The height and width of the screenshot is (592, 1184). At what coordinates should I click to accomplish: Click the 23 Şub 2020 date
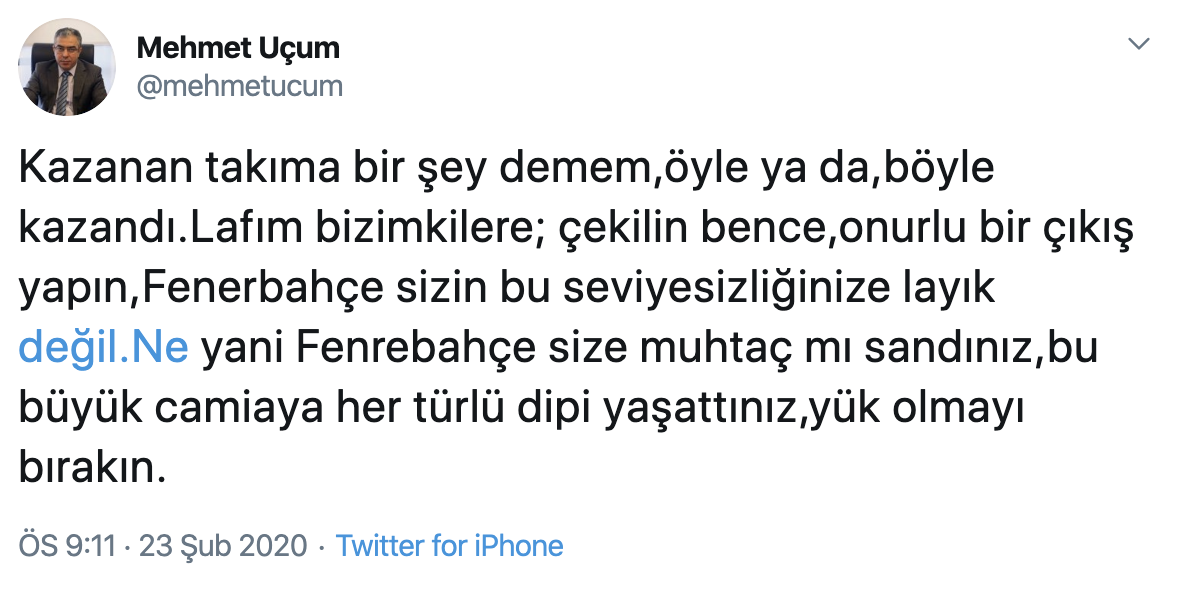222,546
